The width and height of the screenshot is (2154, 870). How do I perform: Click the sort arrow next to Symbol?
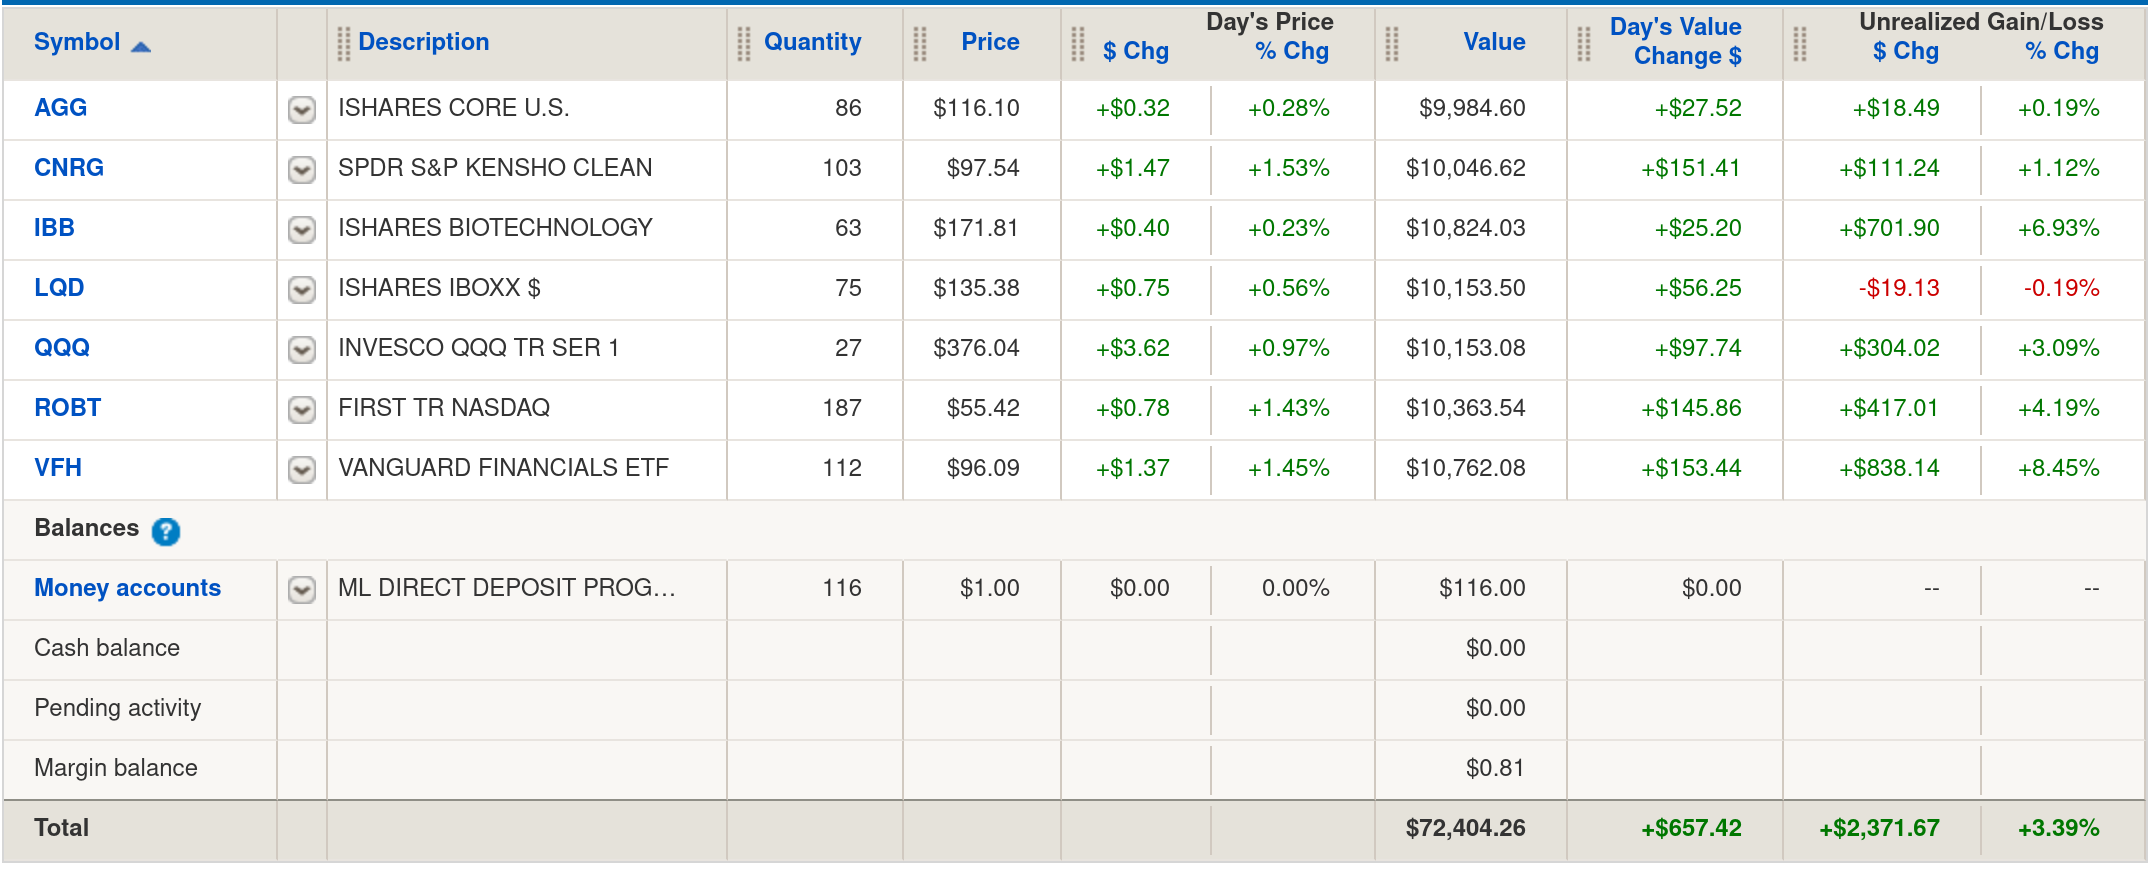click(x=141, y=46)
